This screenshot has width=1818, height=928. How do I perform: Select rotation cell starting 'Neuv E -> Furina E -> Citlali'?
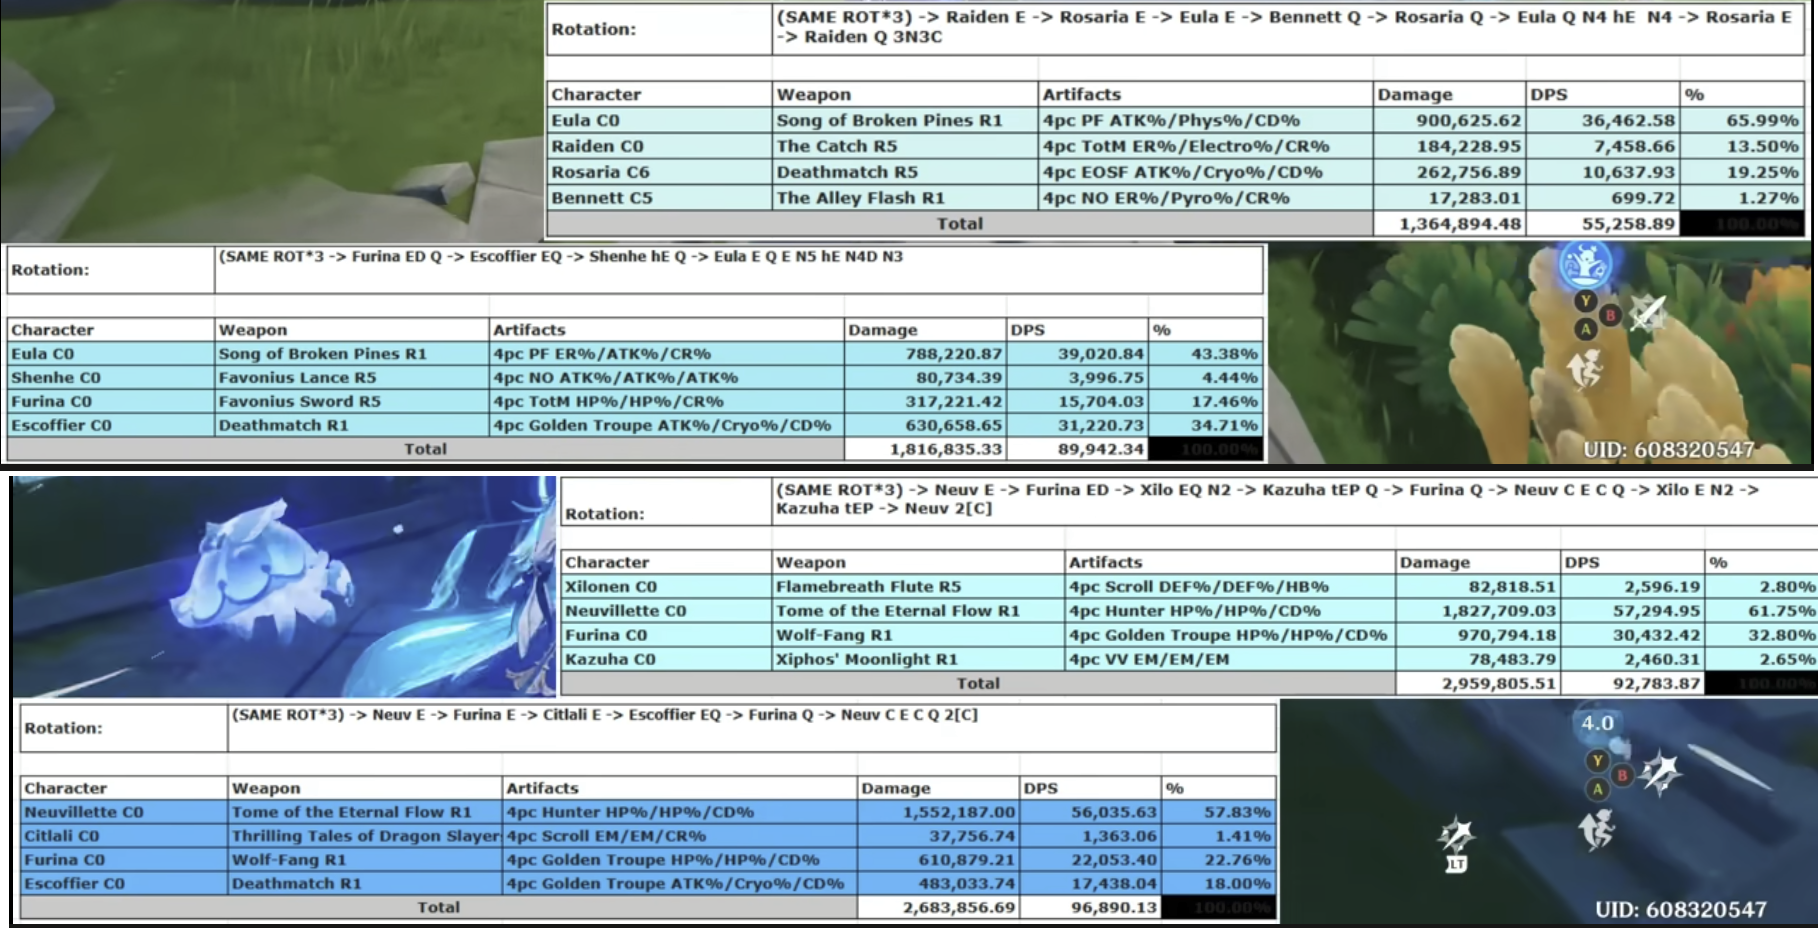pos(752,728)
